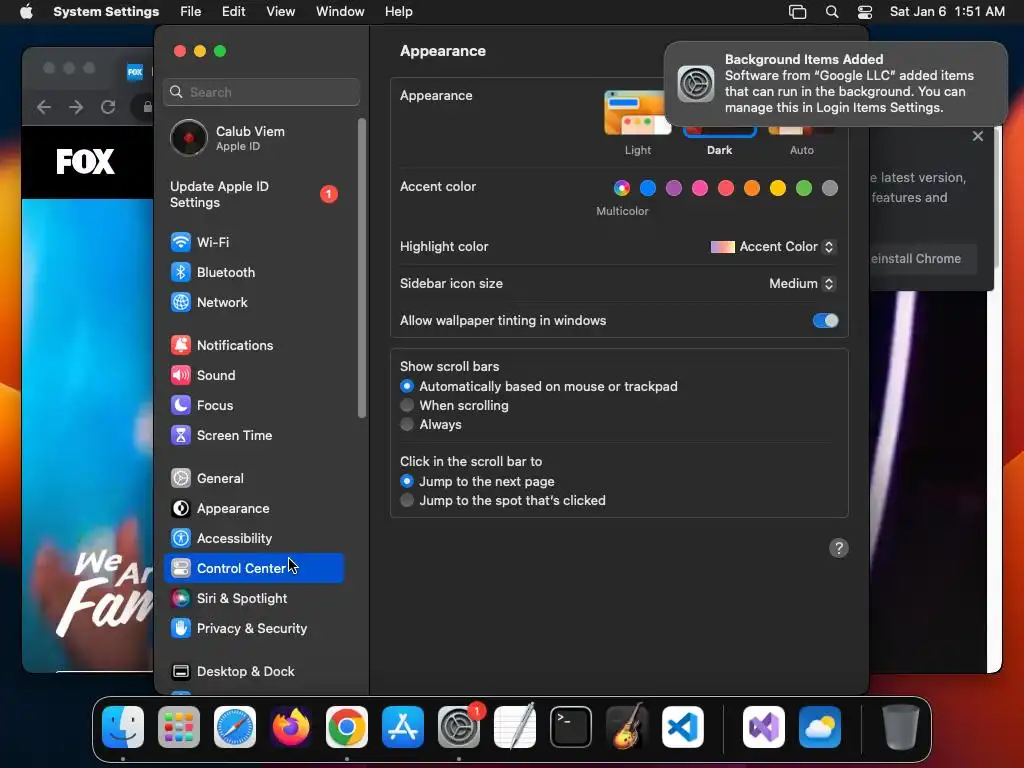Choose red accent color

pyautogui.click(x=726, y=188)
